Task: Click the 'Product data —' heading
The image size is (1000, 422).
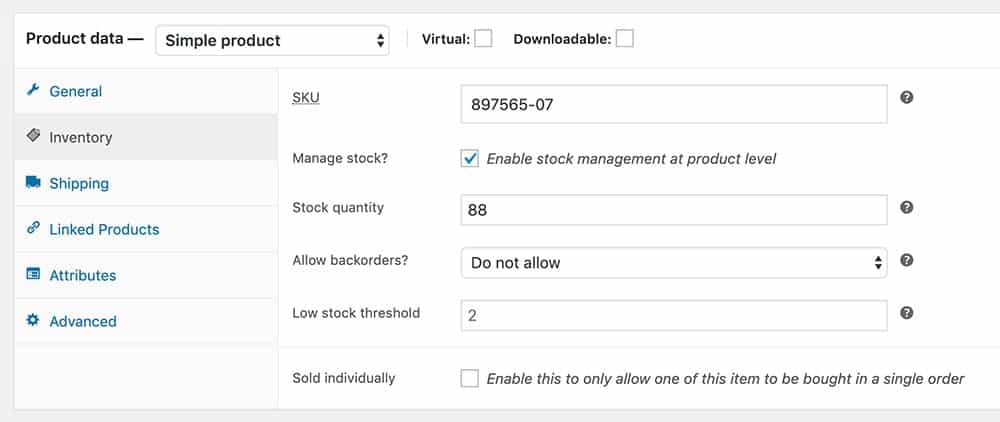Action: (x=85, y=38)
